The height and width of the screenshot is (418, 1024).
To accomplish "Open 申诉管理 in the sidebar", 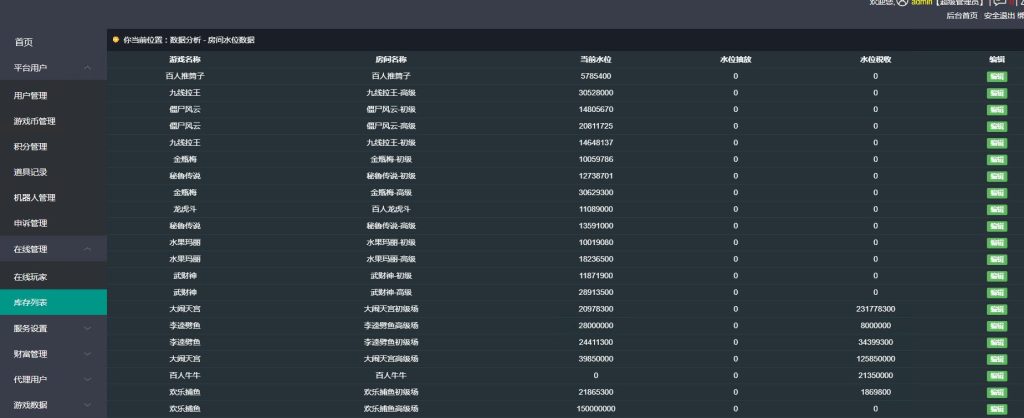I will (x=31, y=223).
